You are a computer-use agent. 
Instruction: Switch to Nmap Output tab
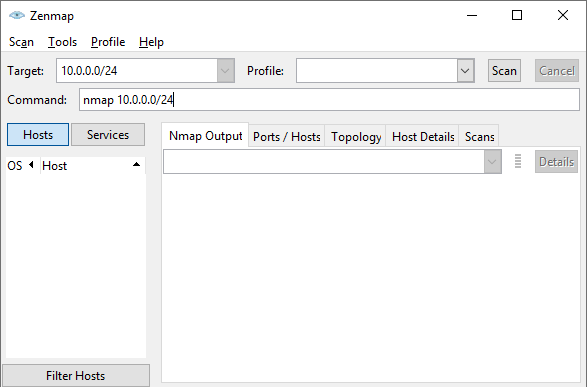pos(206,135)
